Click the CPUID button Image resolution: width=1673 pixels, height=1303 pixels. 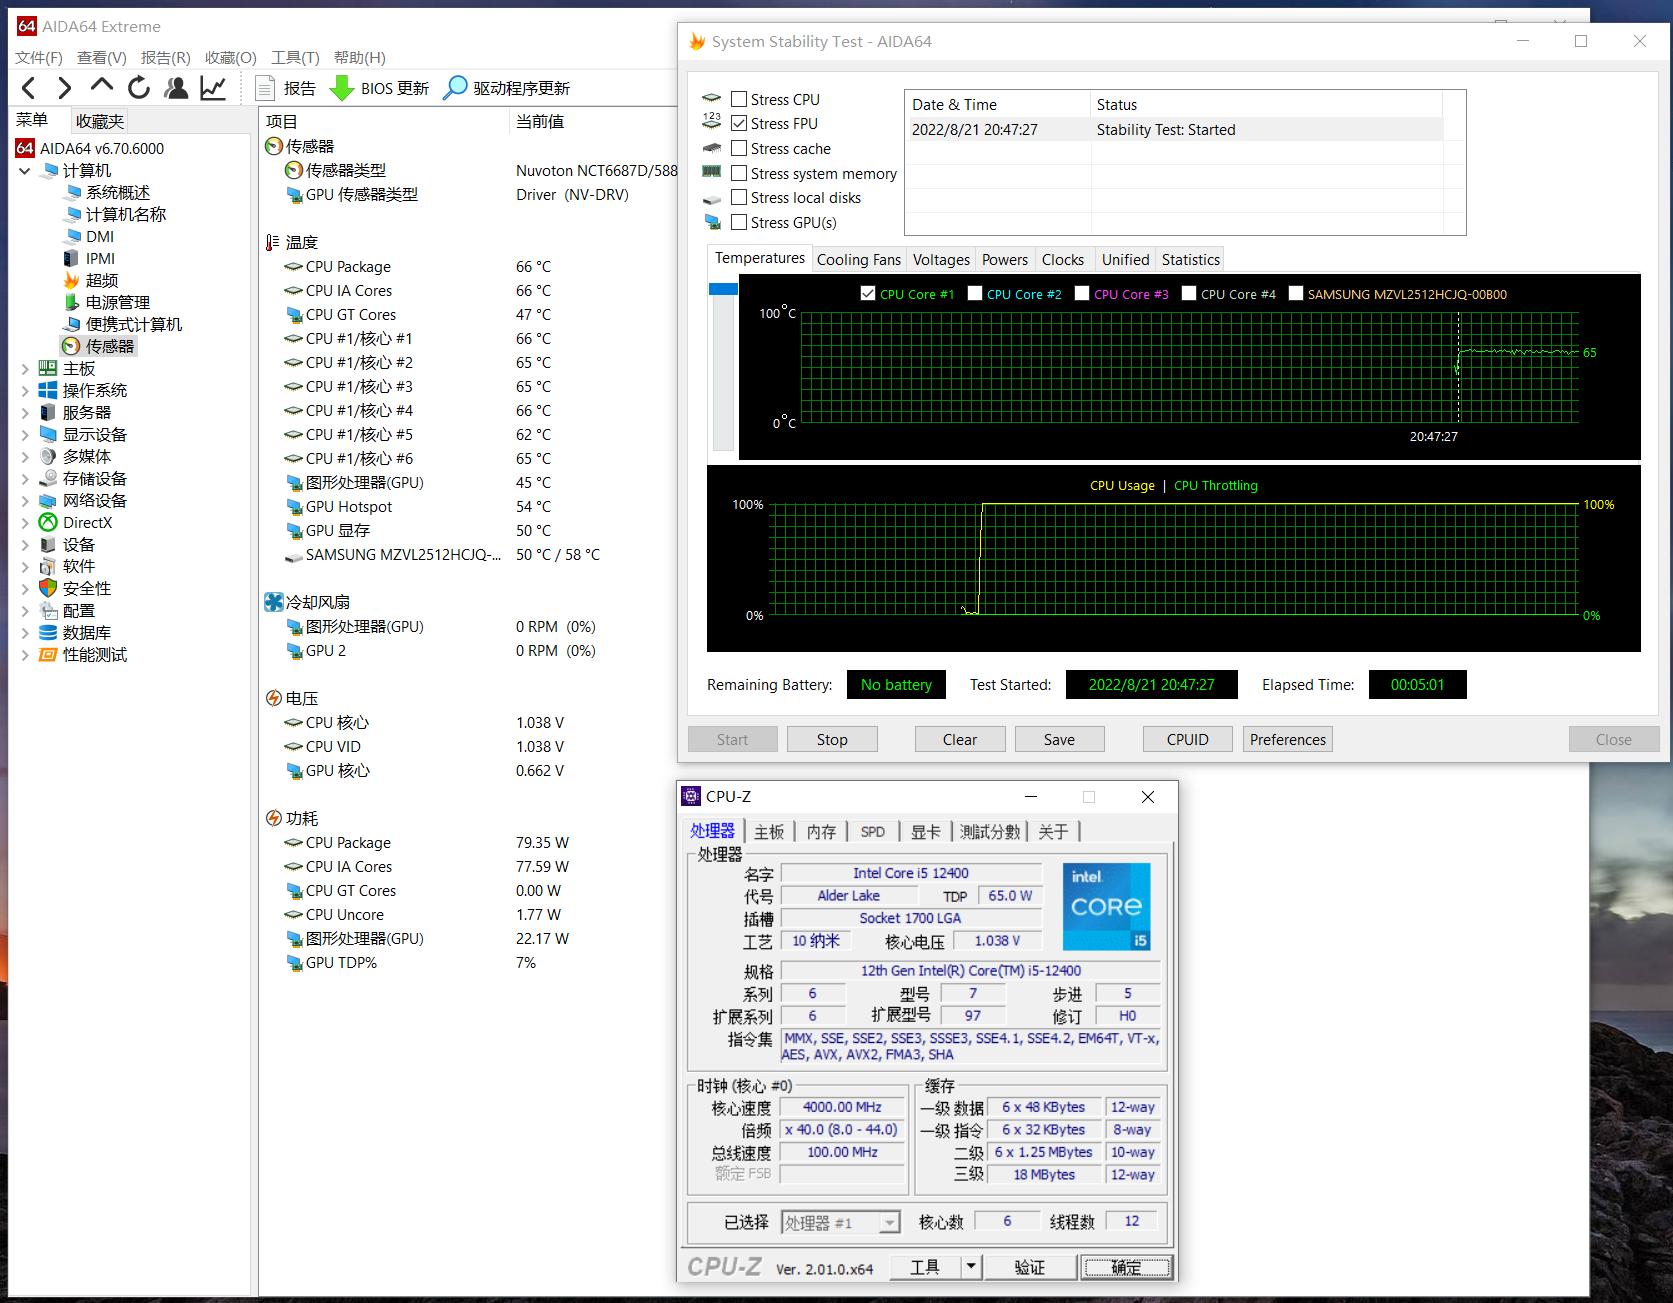[x=1187, y=739]
